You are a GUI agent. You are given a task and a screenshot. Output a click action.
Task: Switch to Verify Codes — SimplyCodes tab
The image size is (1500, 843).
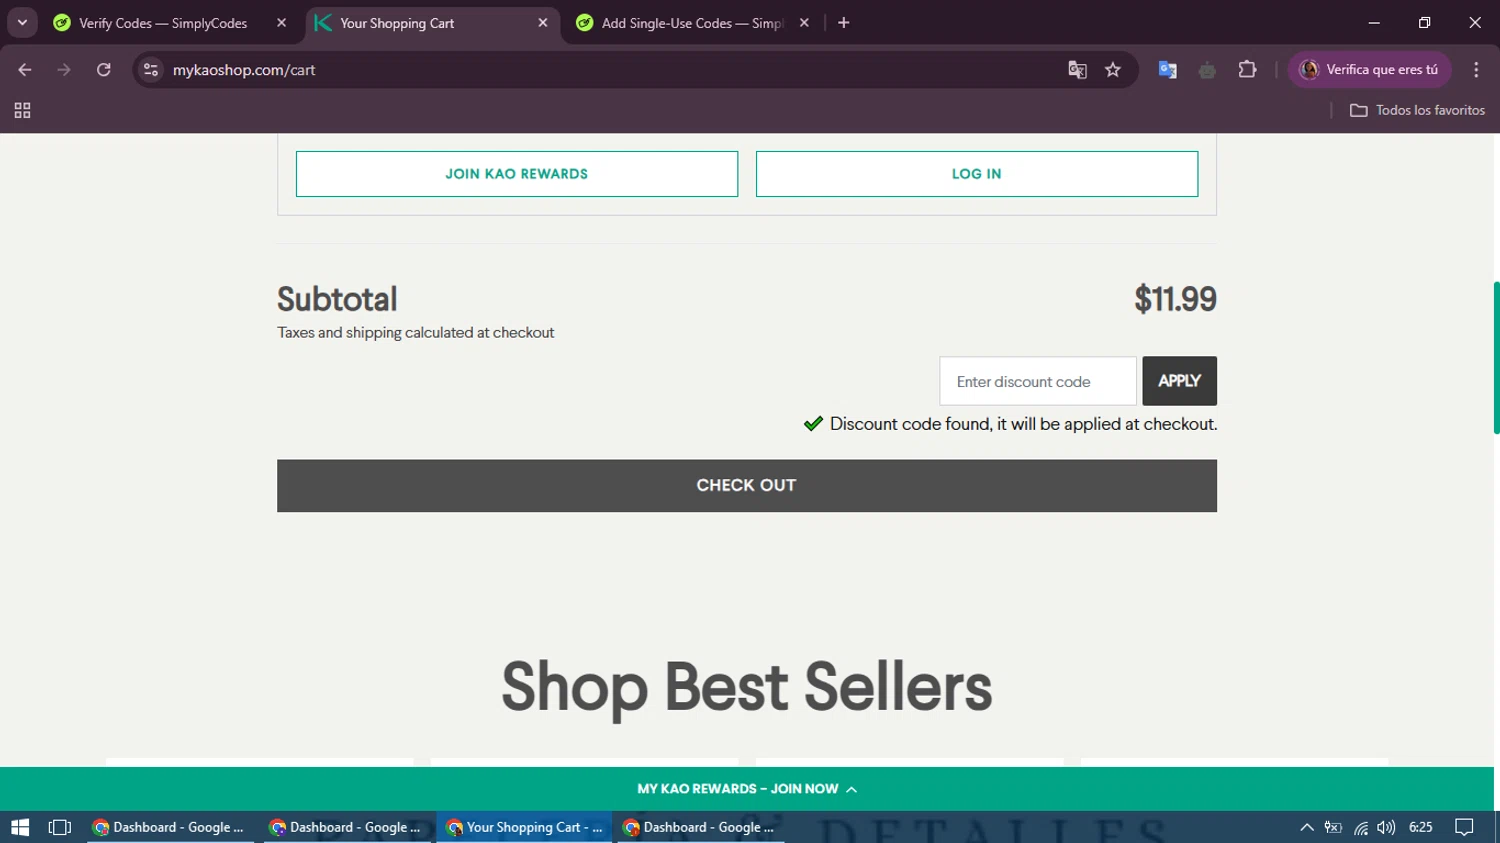pyautogui.click(x=162, y=23)
